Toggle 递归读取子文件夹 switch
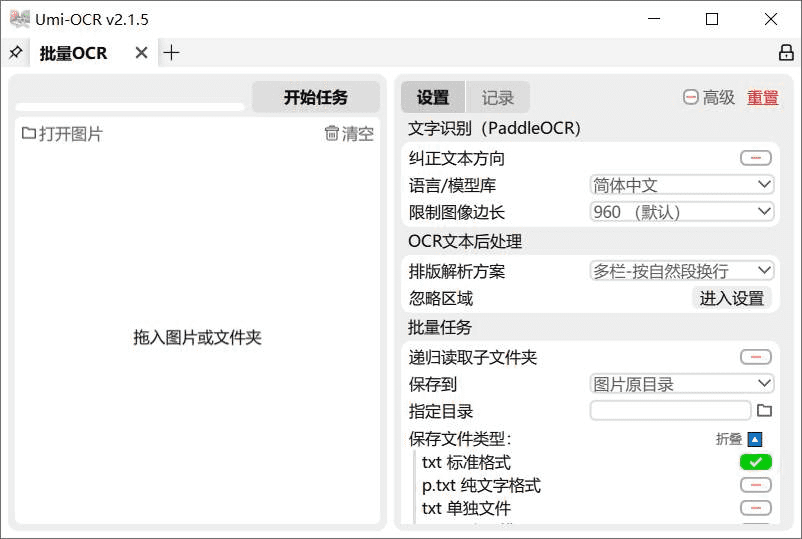The image size is (802, 539). click(755, 357)
